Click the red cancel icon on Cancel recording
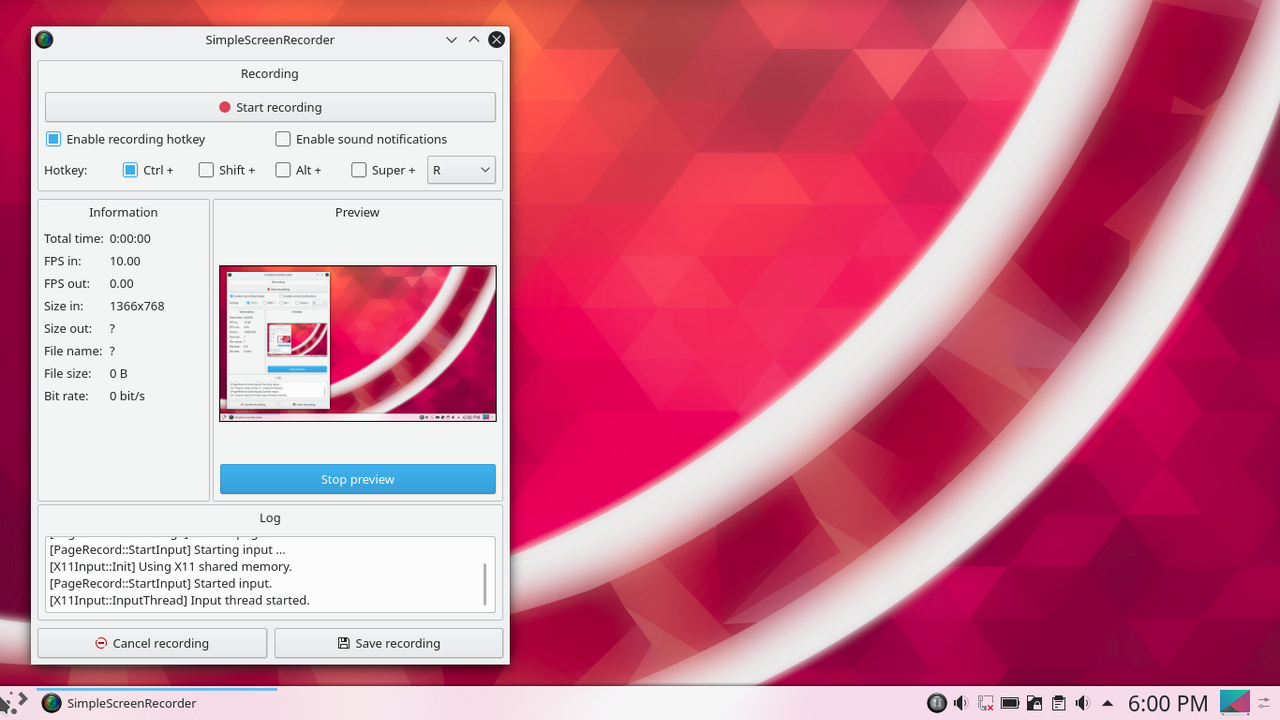1280x720 pixels. 101,643
